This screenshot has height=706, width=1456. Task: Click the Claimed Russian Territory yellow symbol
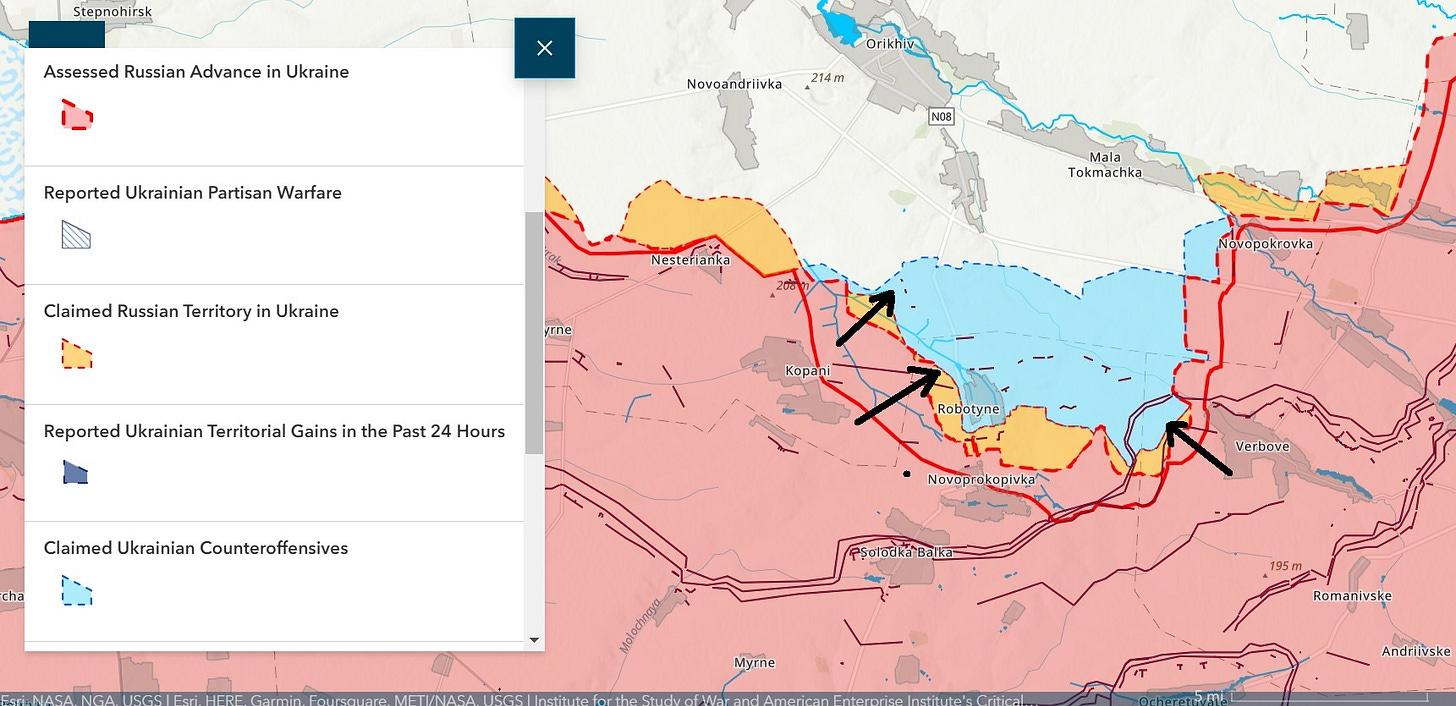point(77,354)
